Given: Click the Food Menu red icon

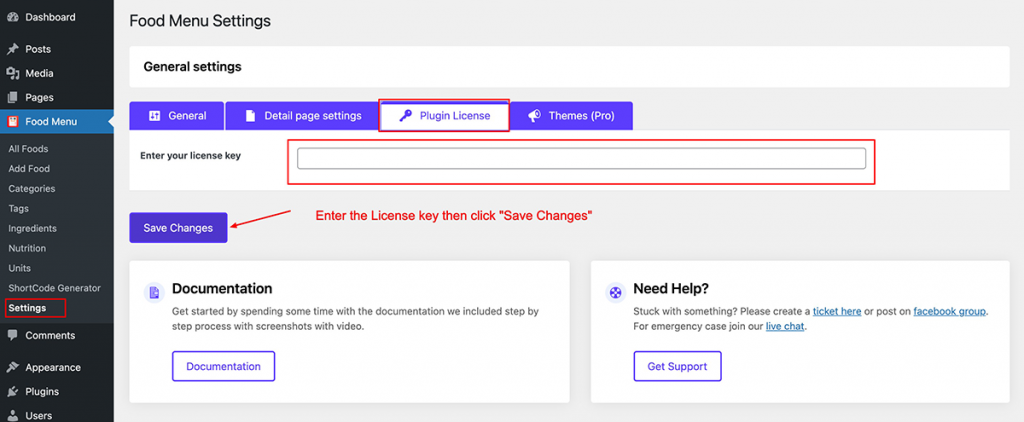Looking at the screenshot, I should tap(12, 122).
